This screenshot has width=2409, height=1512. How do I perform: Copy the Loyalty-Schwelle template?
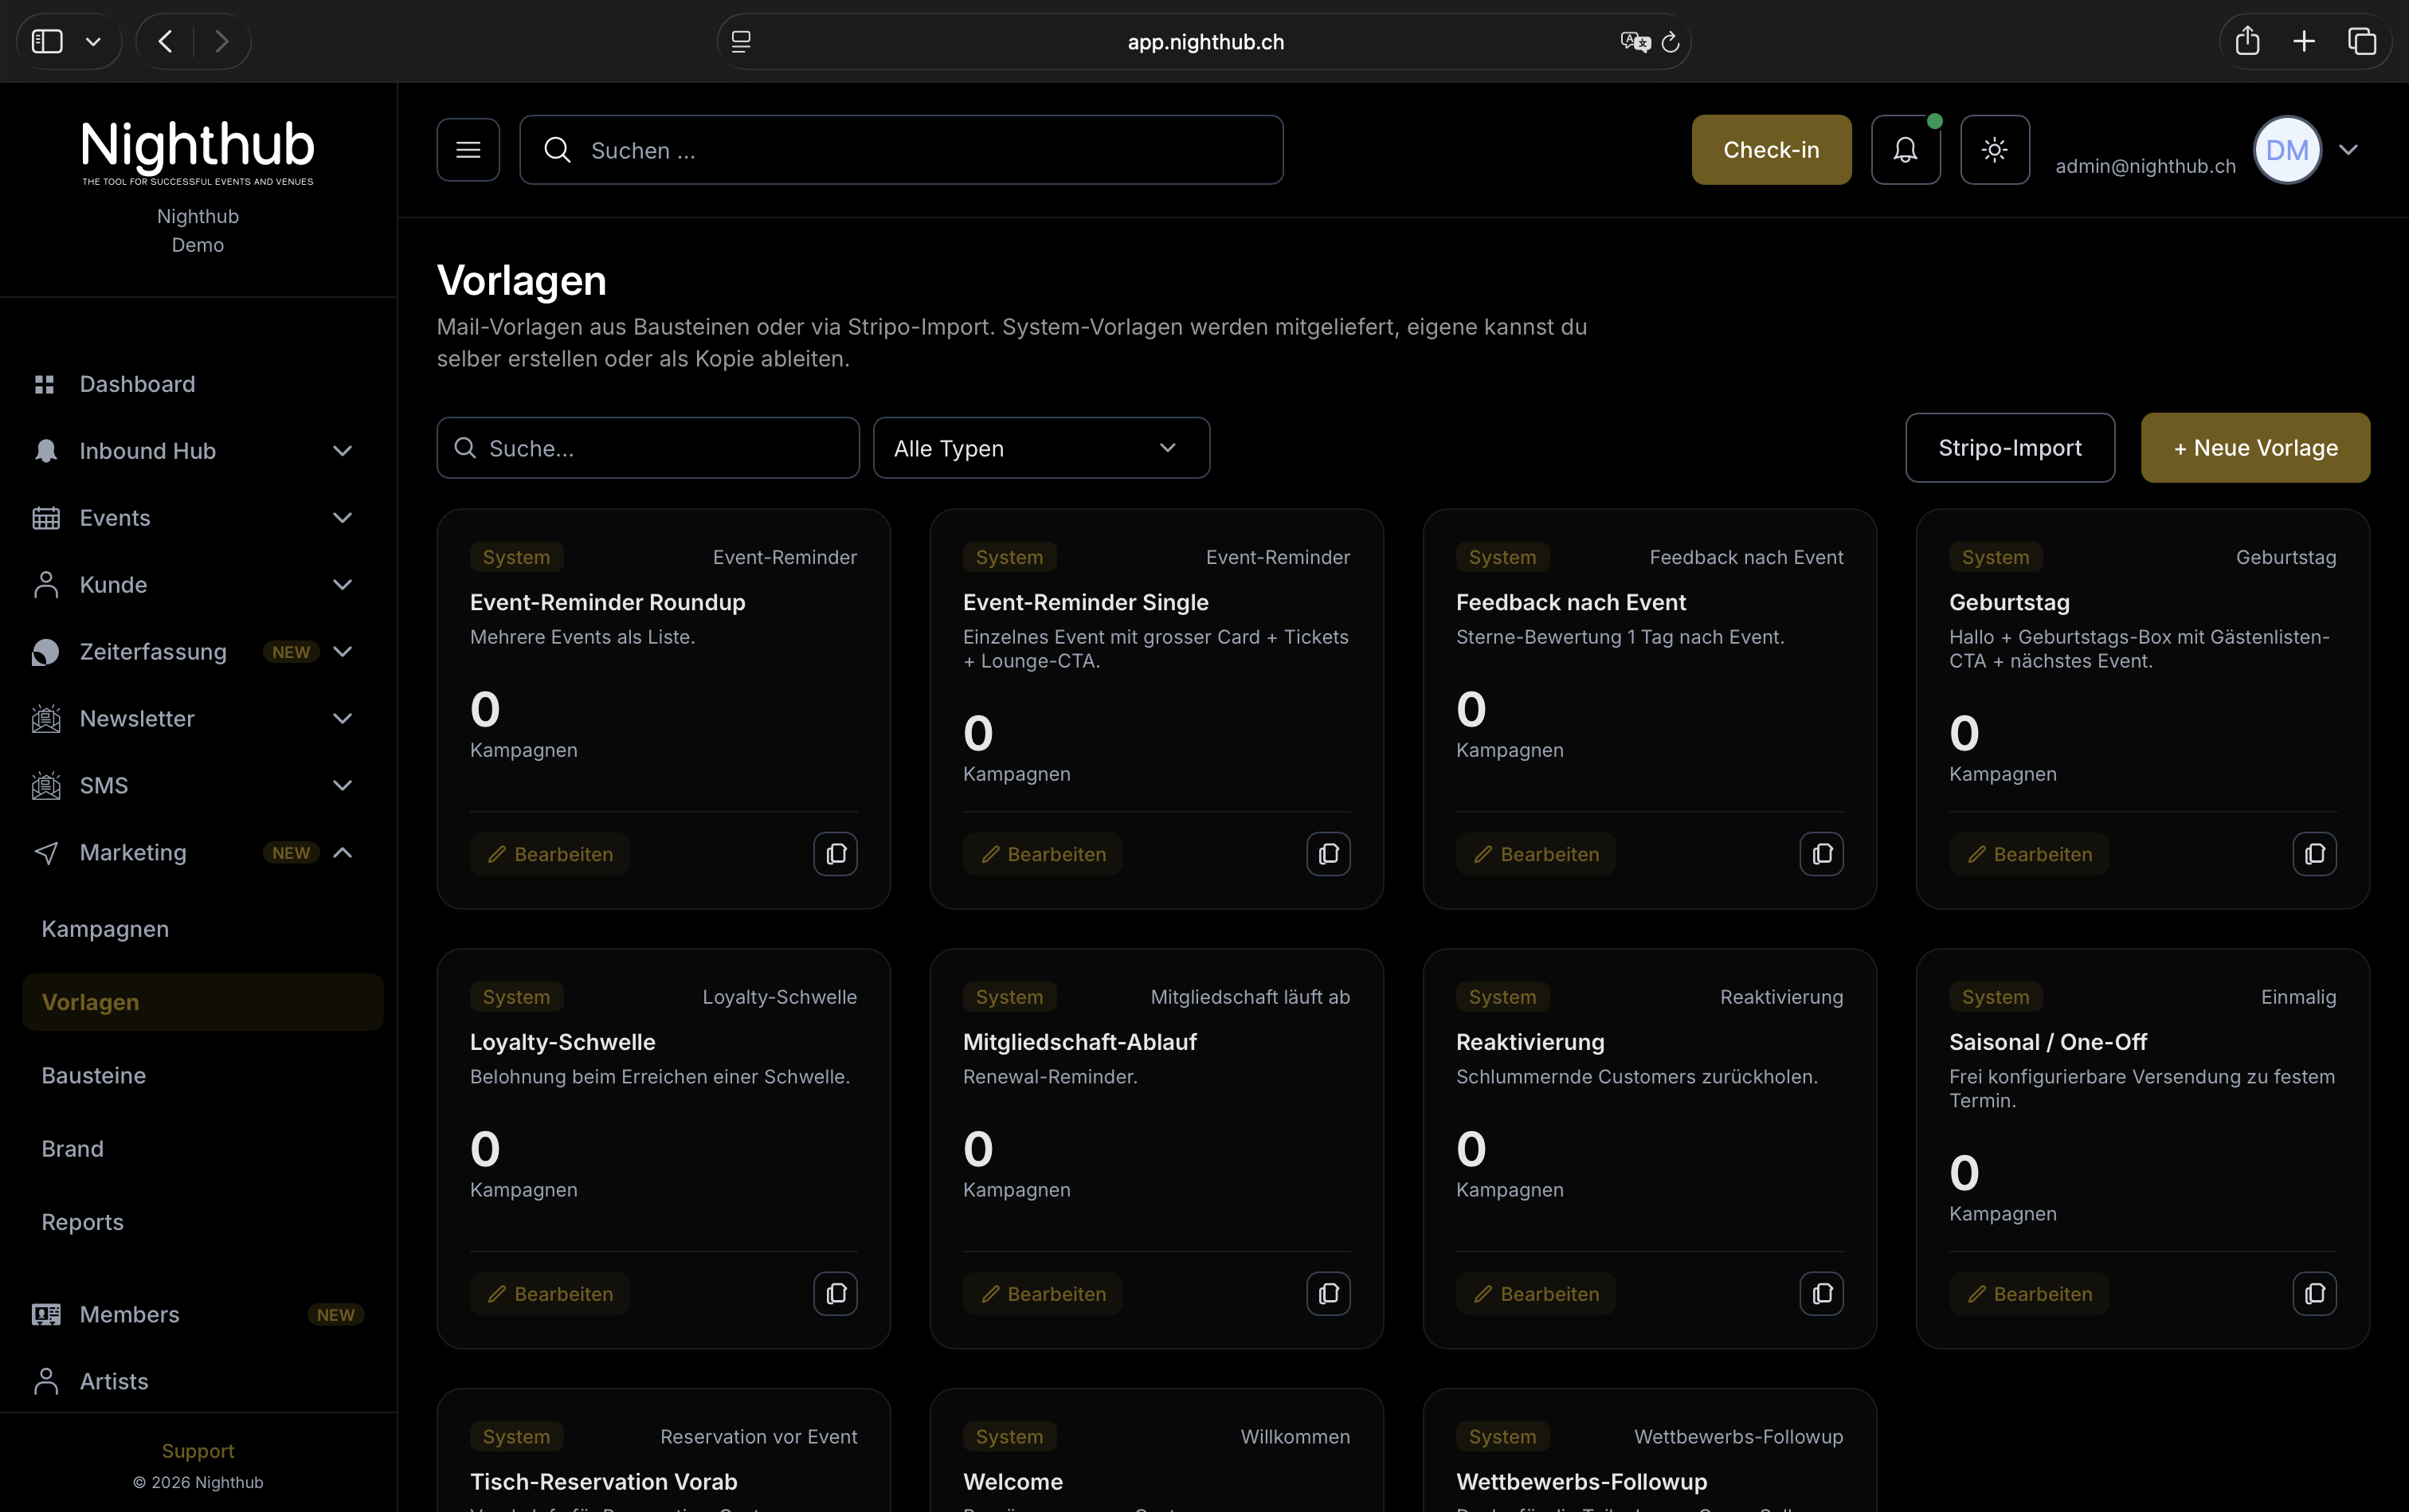click(x=835, y=1294)
